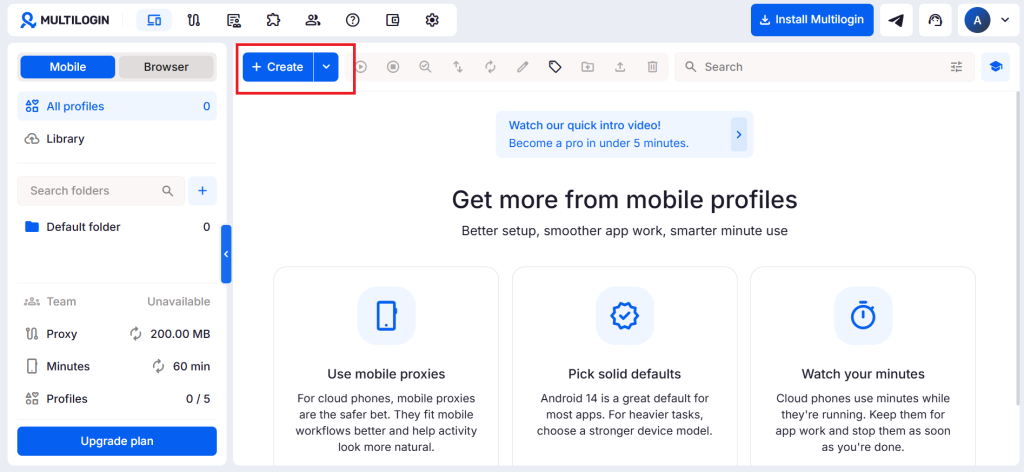Click the Search folders input field
Screen dimensions: 1024x472
coord(94,191)
